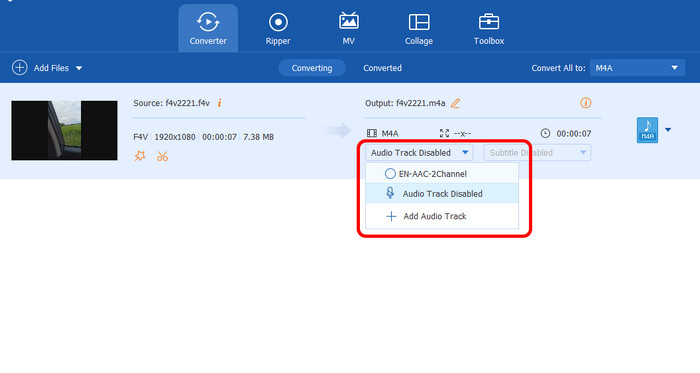Image resolution: width=700 pixels, height=373 pixels.
Task: Choose Audio Track Disabled in the list
Action: (442, 194)
